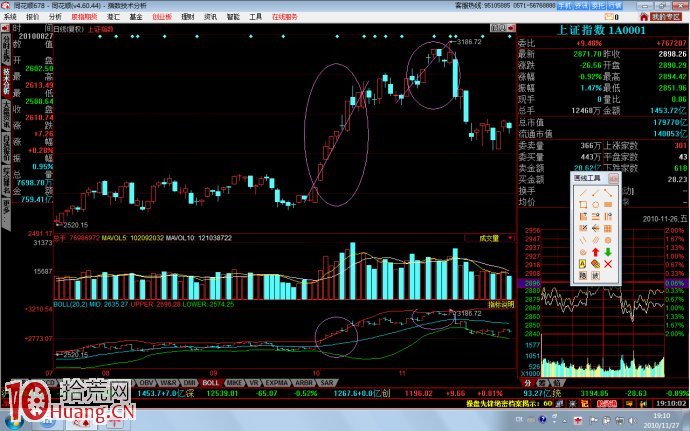
Task: Click the taskbar volume speaker icon
Action: coord(631,420)
